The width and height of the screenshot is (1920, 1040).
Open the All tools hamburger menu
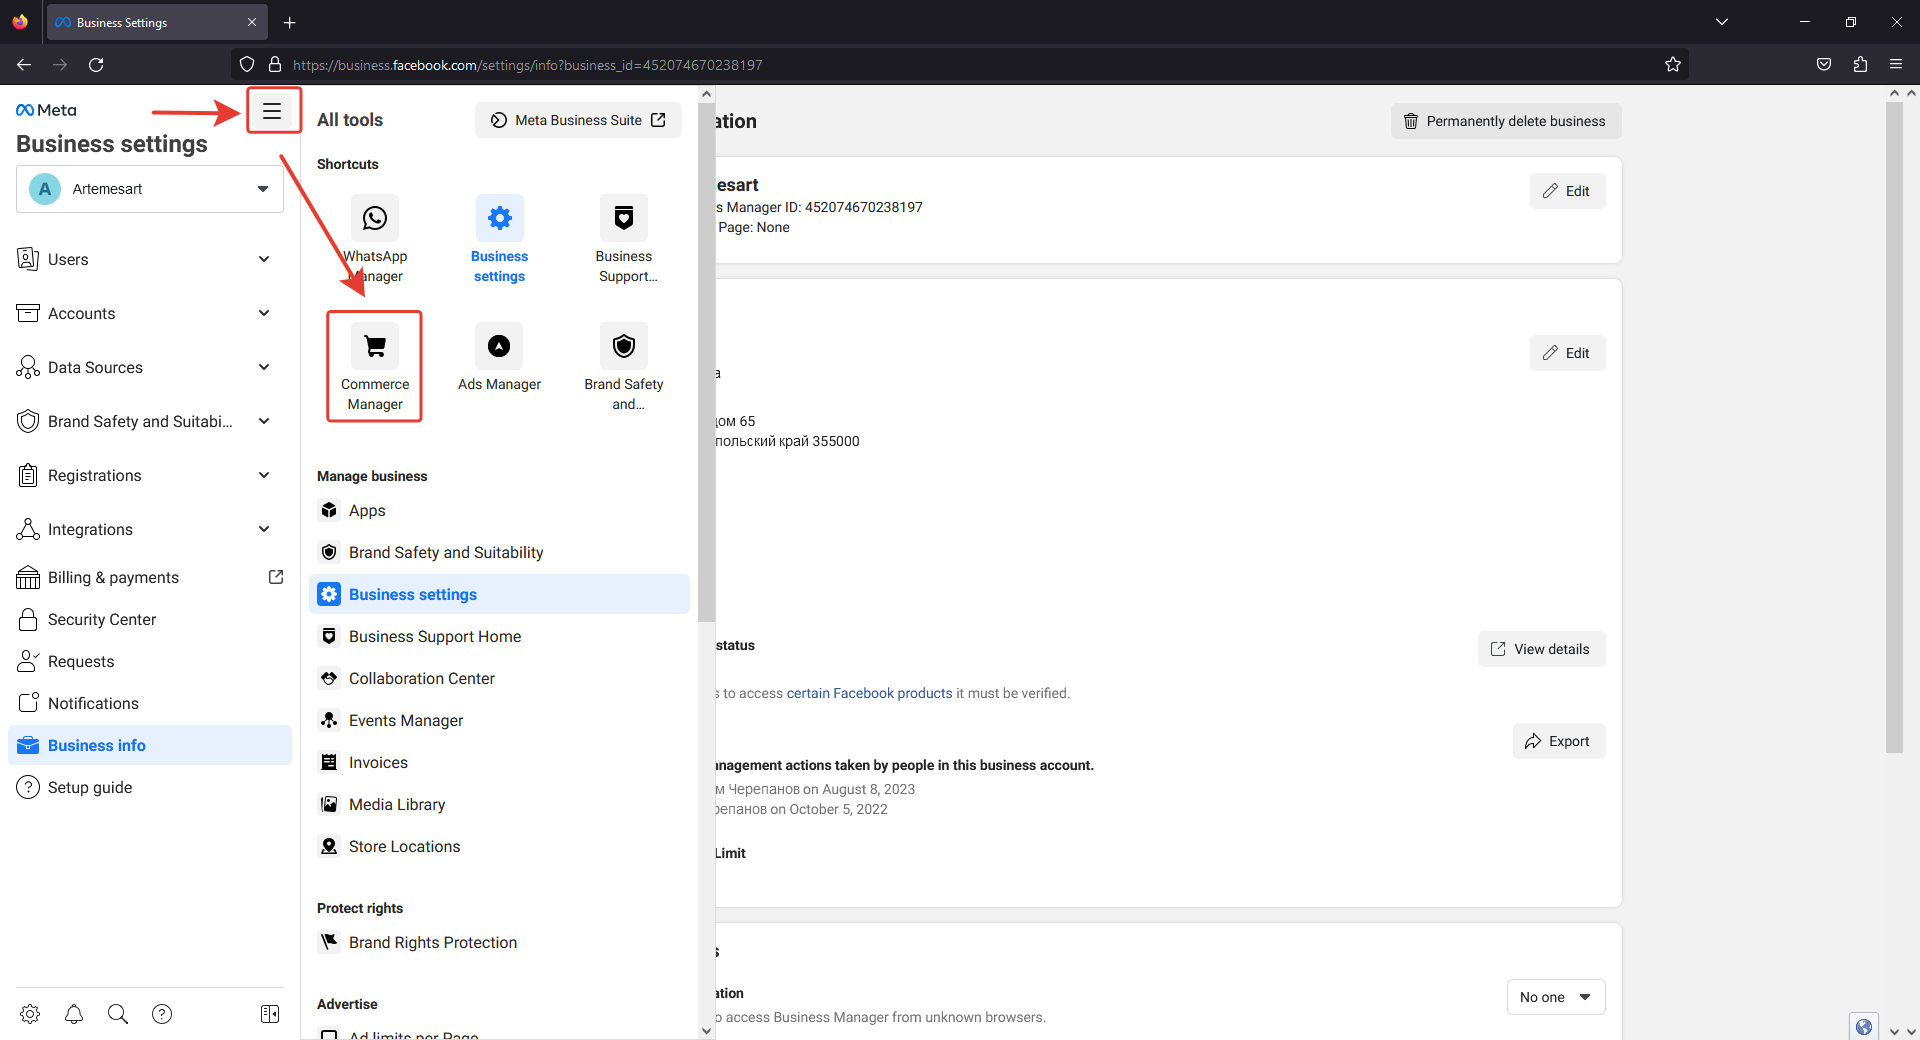272,111
